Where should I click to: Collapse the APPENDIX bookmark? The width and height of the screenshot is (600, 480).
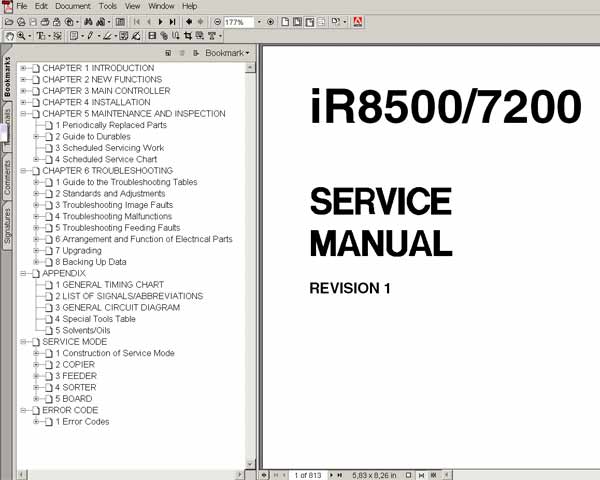[23, 273]
